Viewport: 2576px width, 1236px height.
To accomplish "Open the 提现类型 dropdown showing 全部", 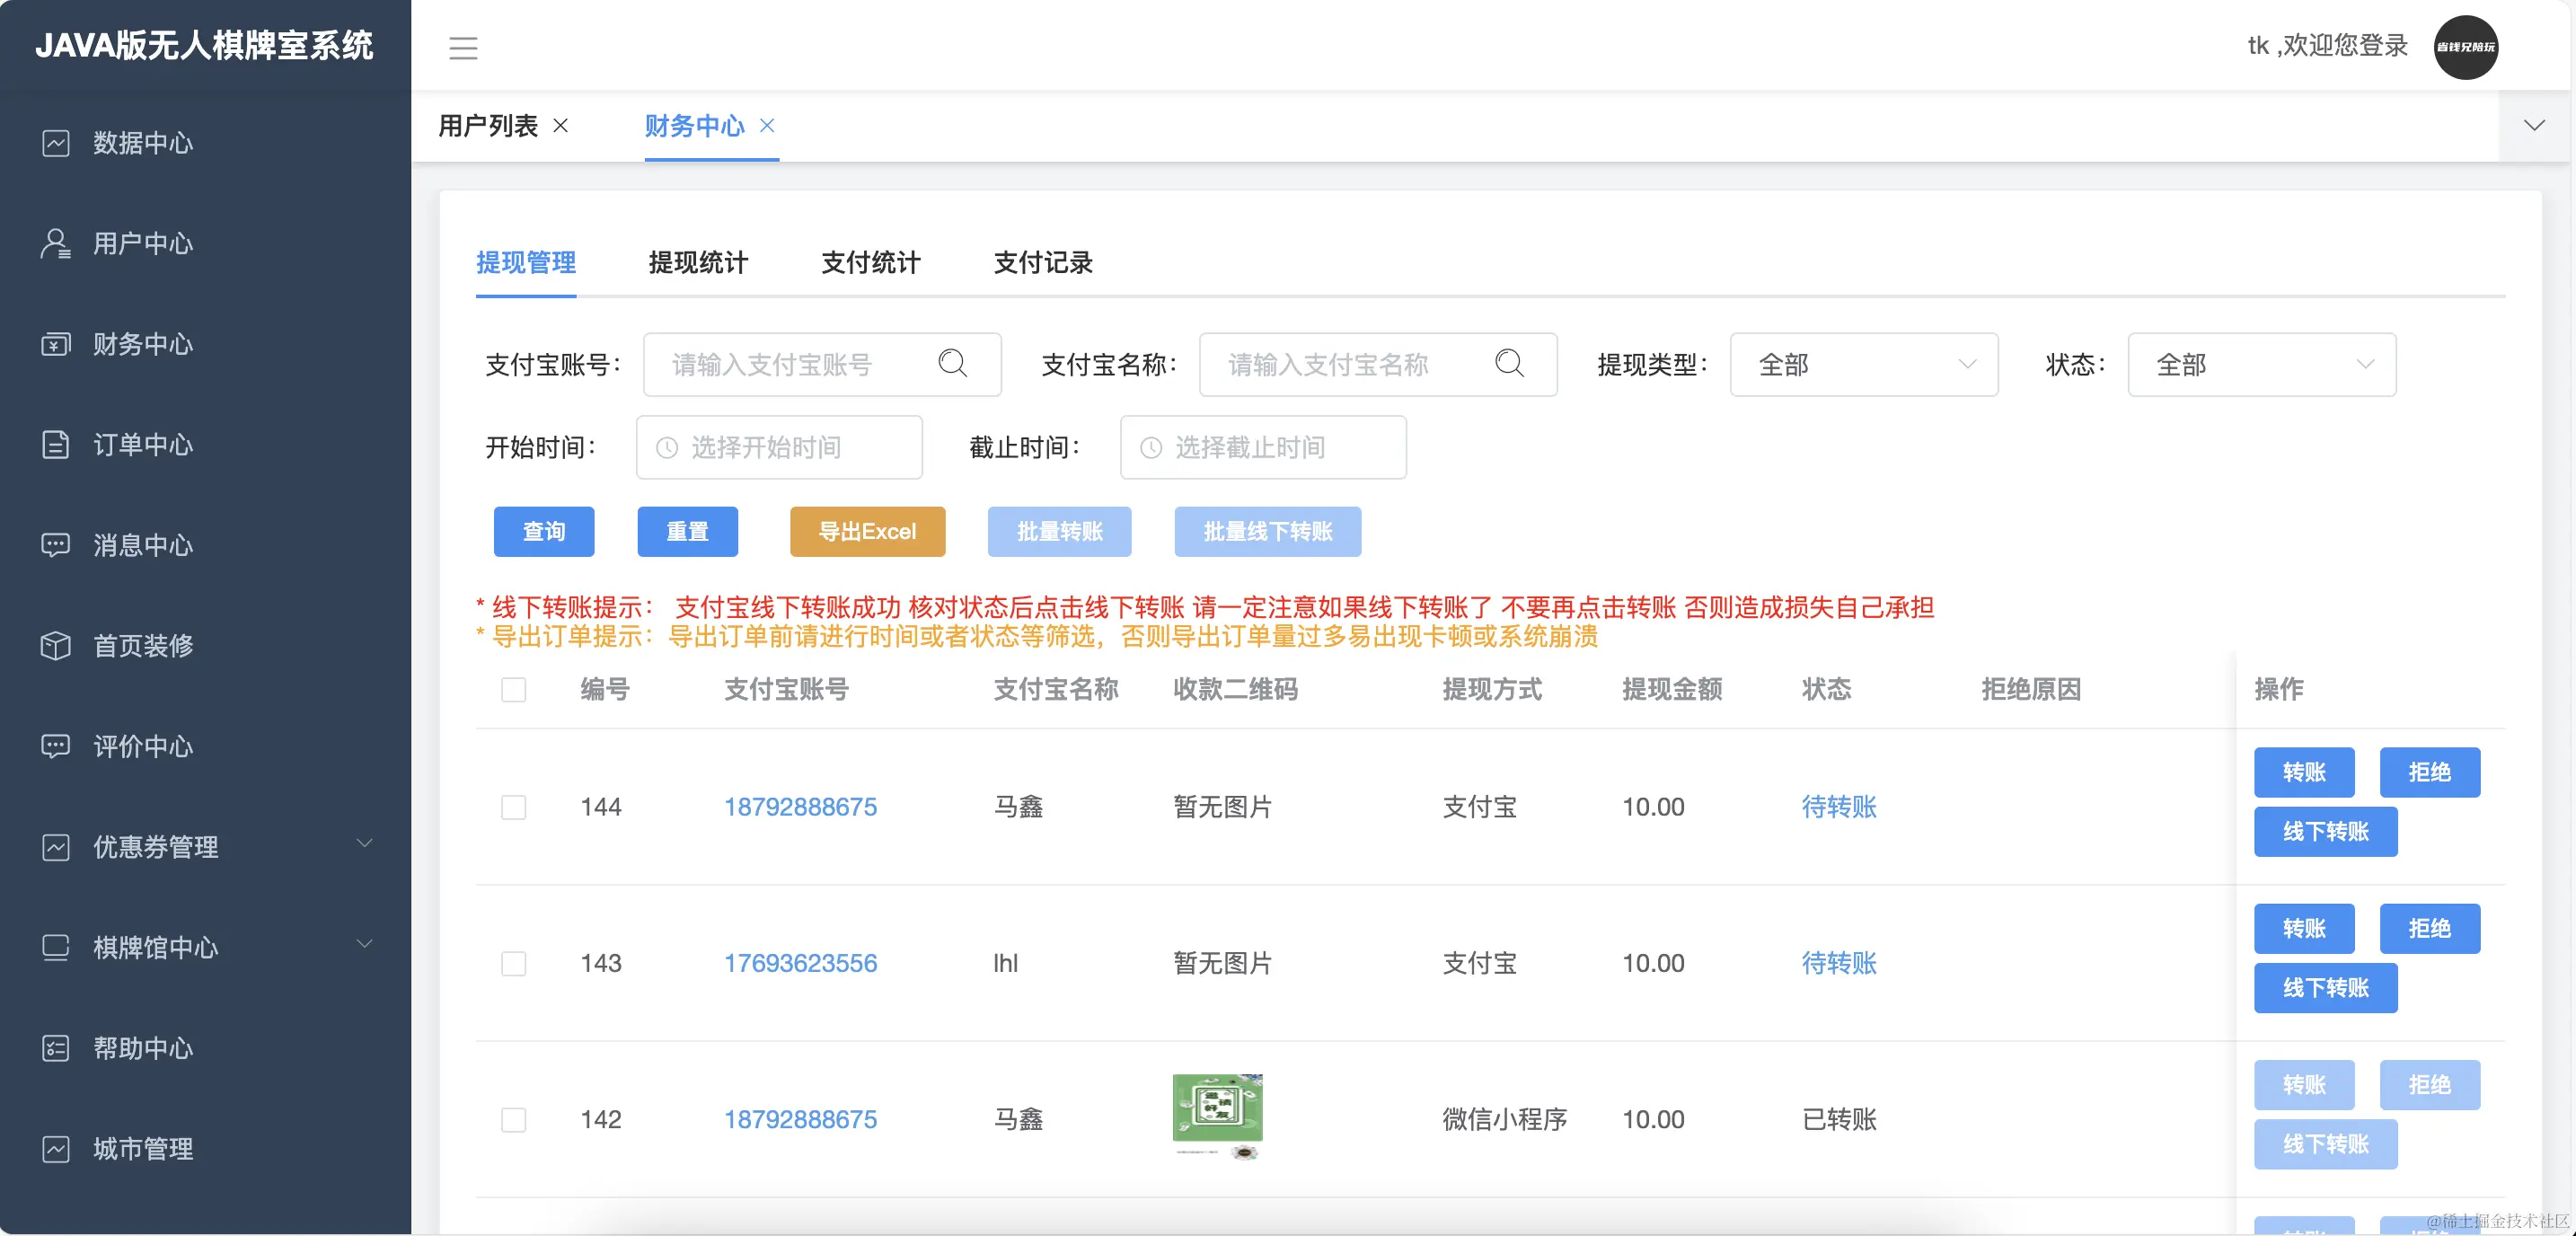I will tap(1864, 365).
